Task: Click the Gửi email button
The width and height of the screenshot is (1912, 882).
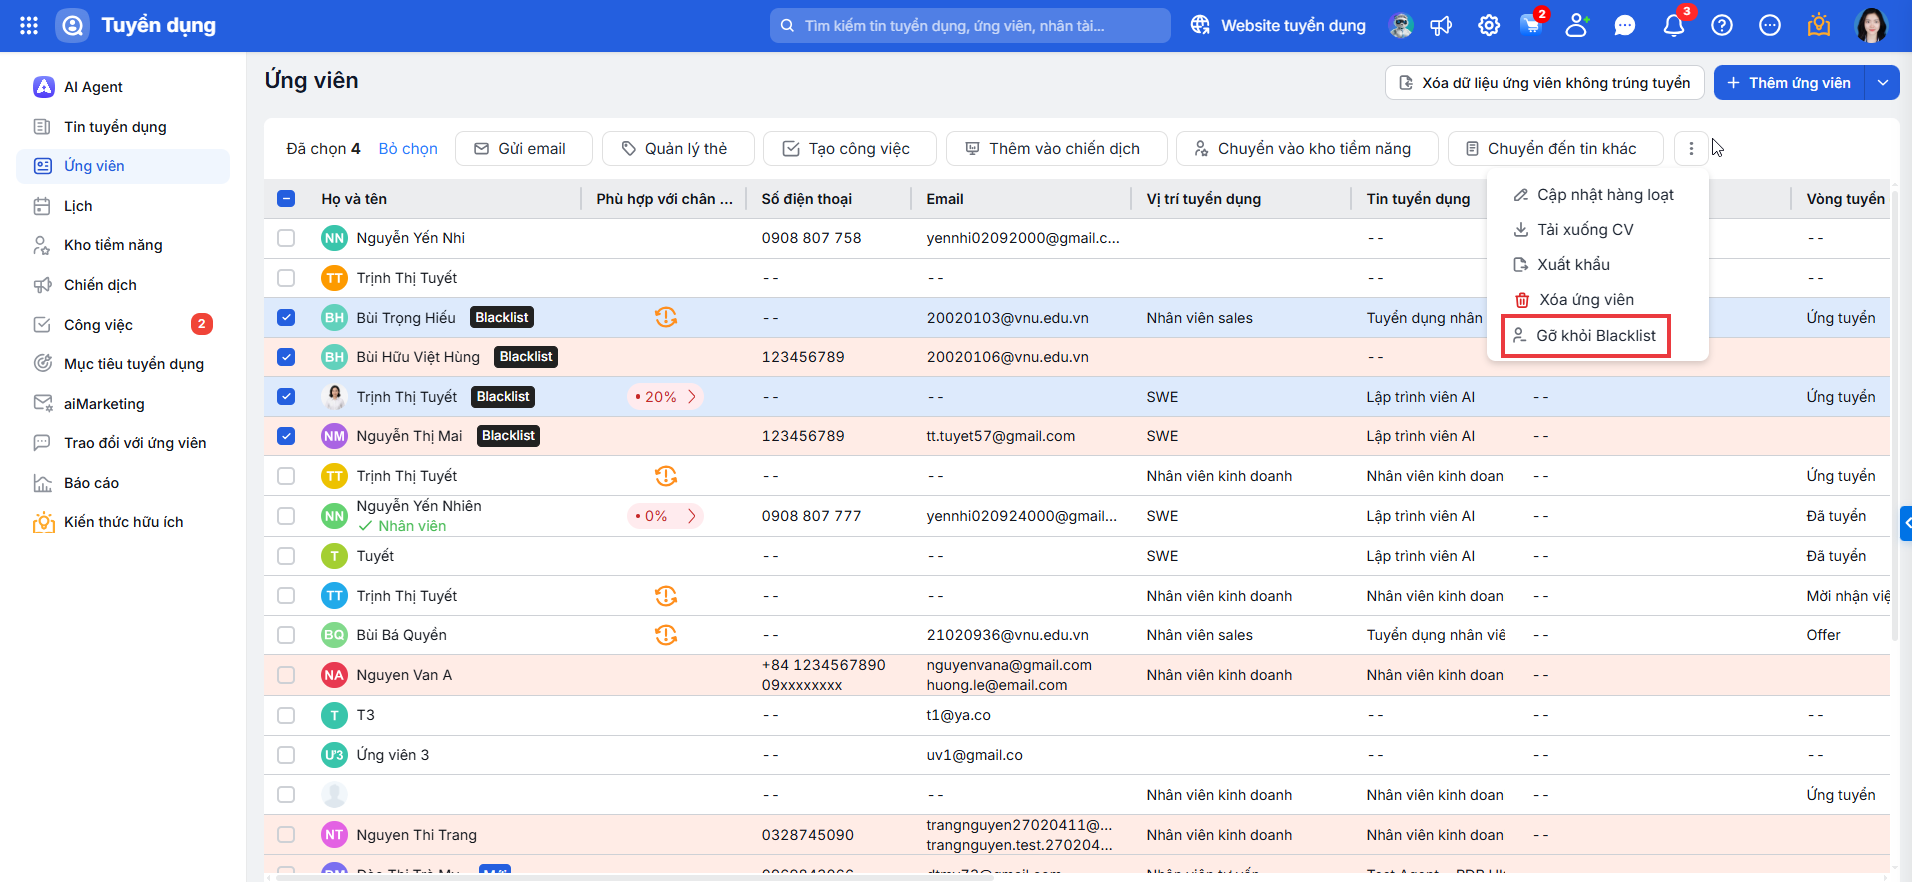Action: [523, 149]
